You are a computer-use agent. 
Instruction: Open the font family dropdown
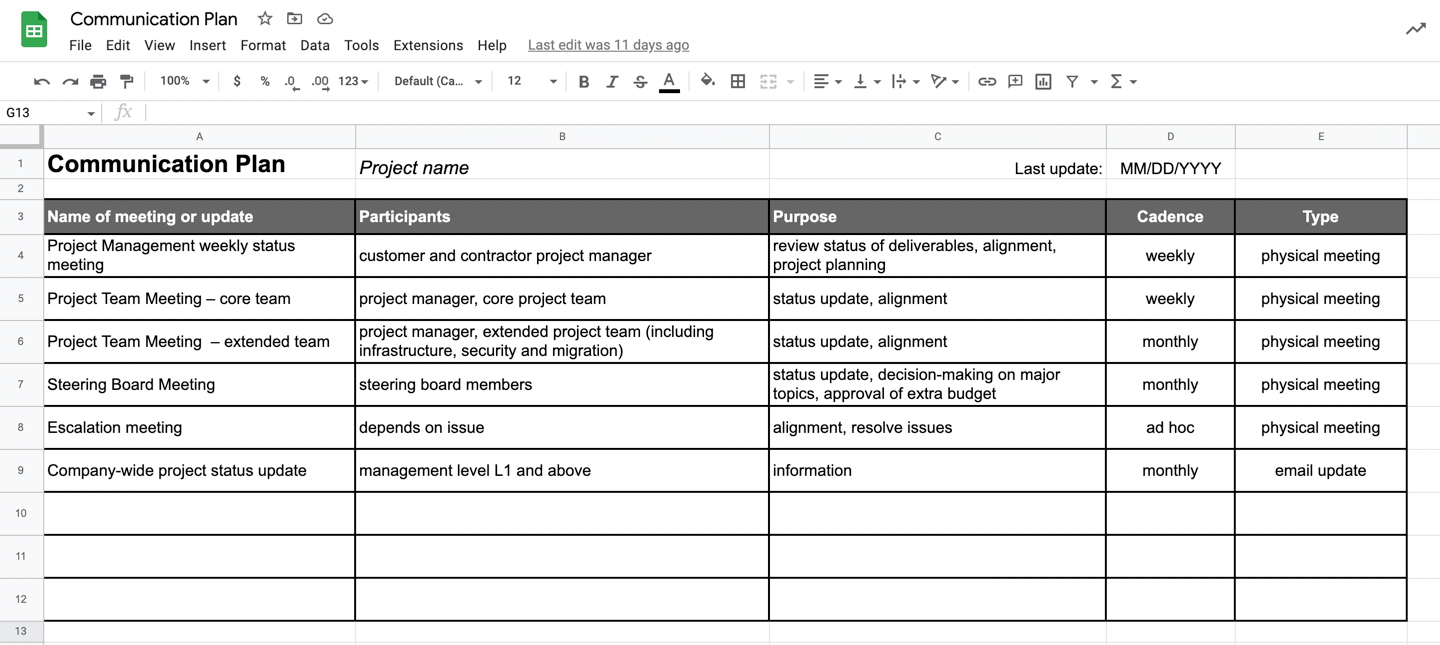click(438, 81)
